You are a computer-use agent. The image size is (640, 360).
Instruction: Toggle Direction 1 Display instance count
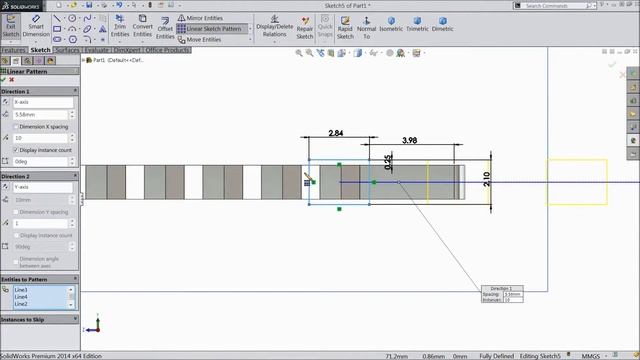click(16, 150)
